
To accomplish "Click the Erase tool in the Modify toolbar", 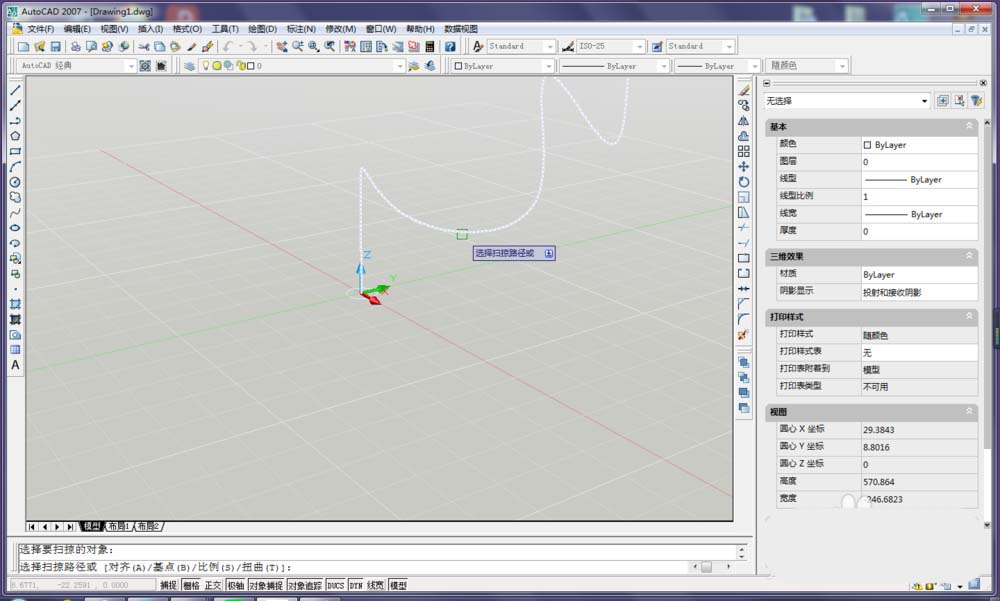I will (743, 90).
